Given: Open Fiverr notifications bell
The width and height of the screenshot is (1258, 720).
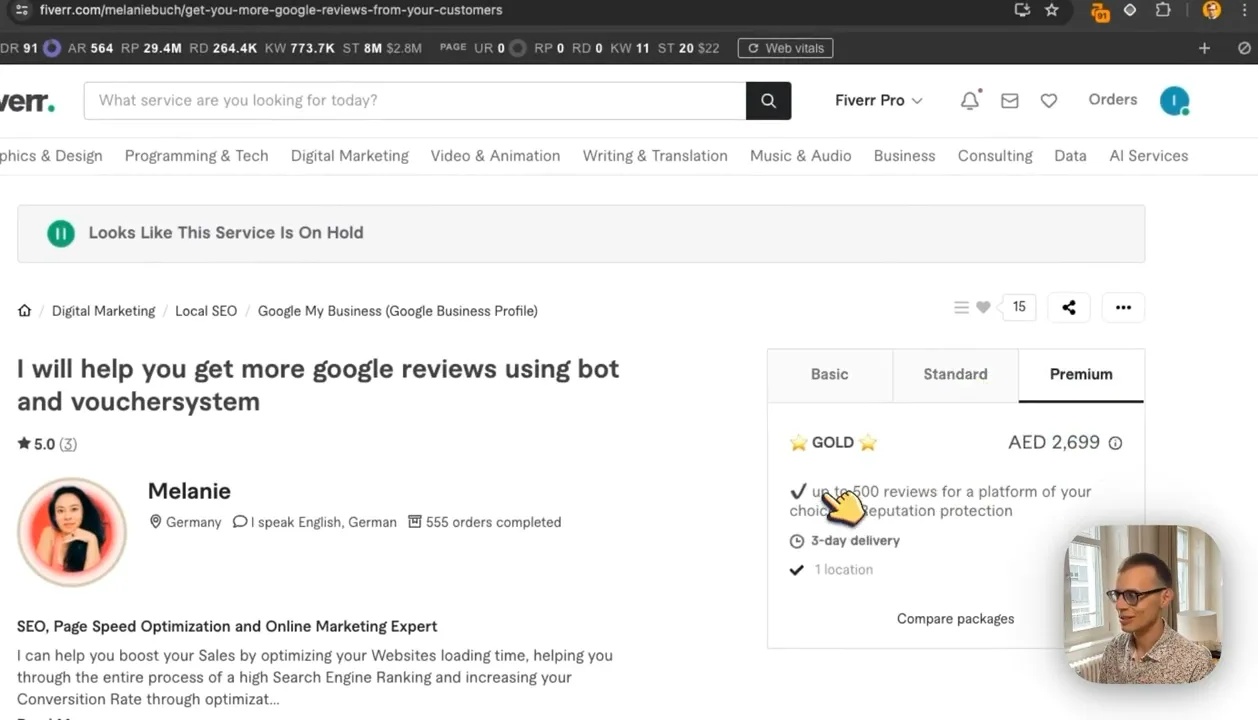Looking at the screenshot, I should point(970,100).
